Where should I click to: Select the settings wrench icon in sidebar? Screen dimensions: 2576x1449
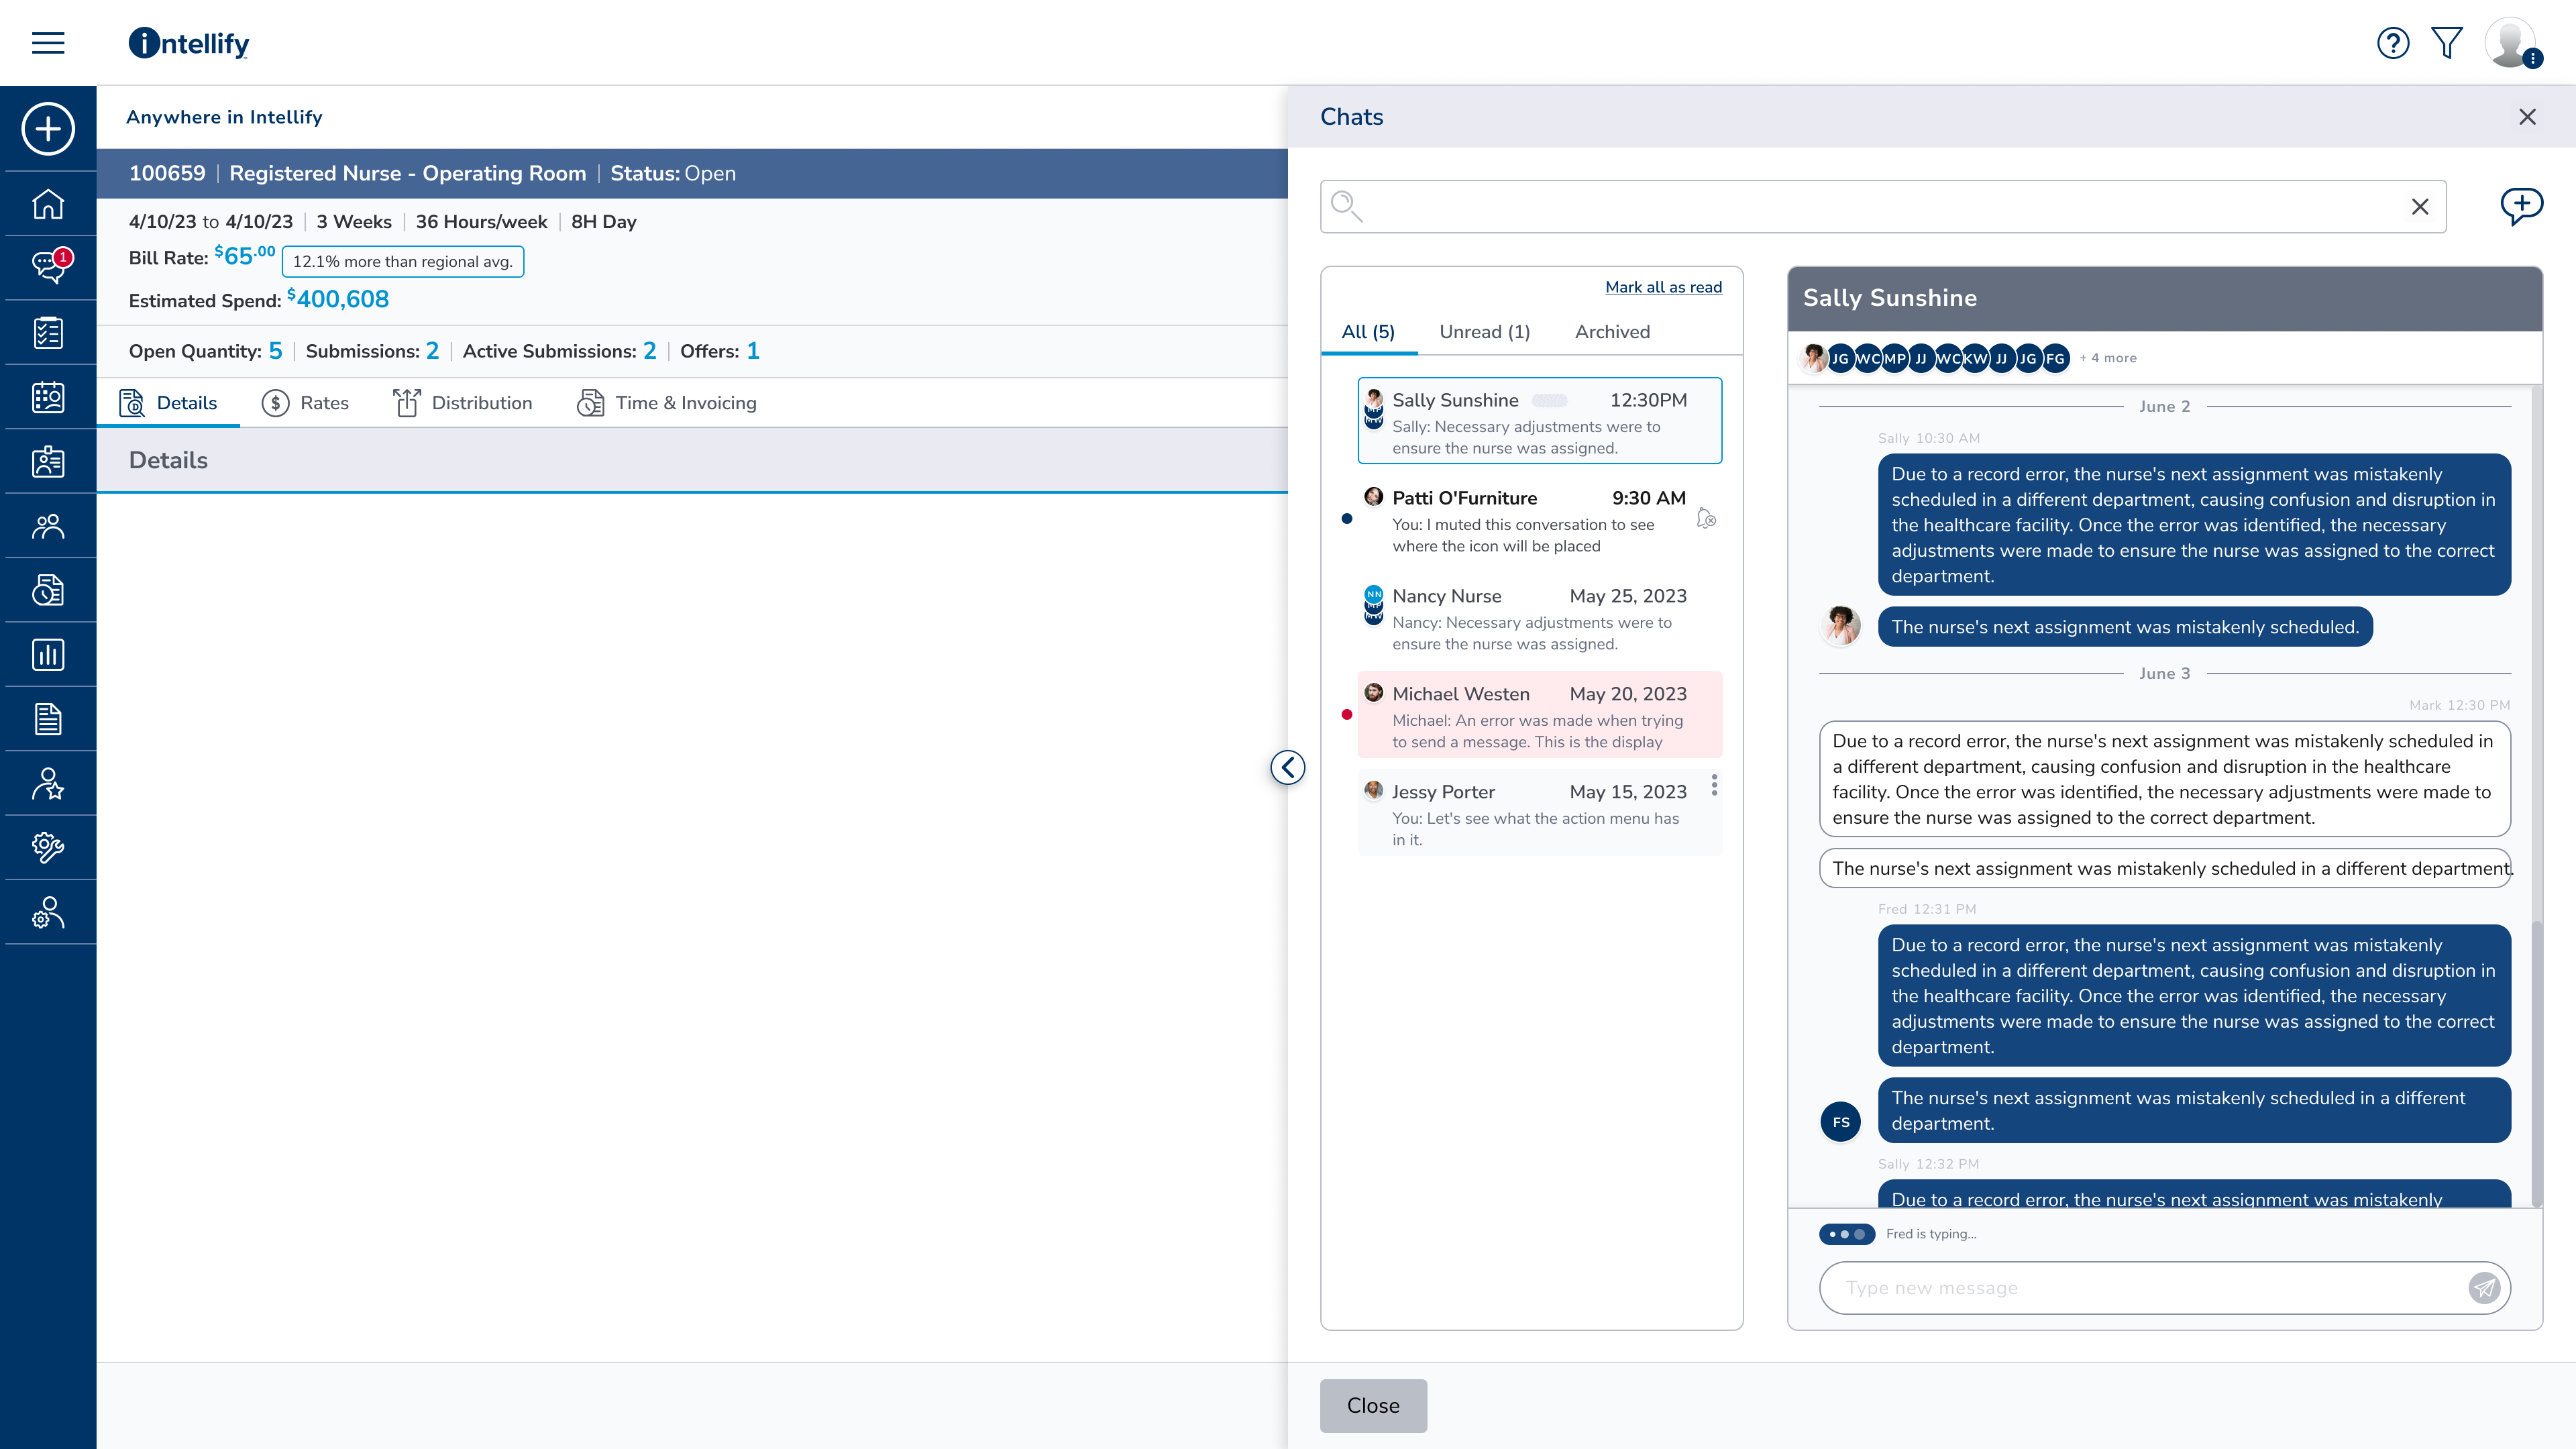pyautogui.click(x=47, y=847)
